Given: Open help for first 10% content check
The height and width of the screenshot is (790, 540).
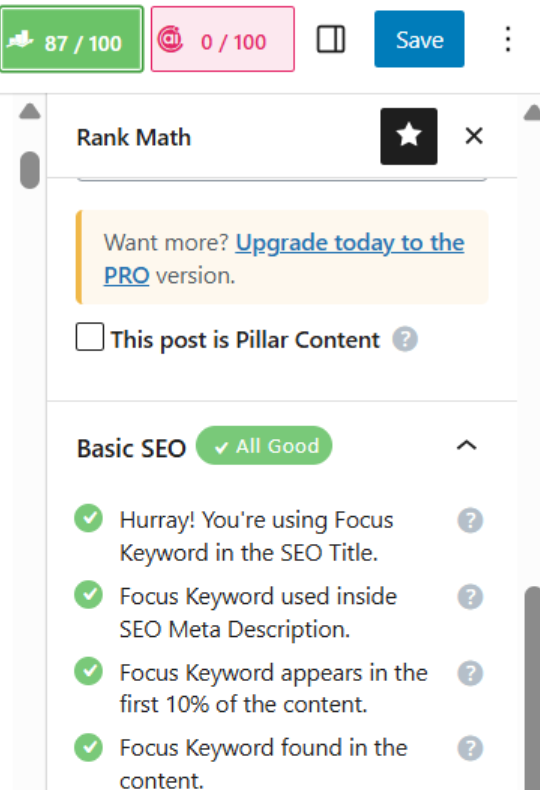Looking at the screenshot, I should 470,673.
